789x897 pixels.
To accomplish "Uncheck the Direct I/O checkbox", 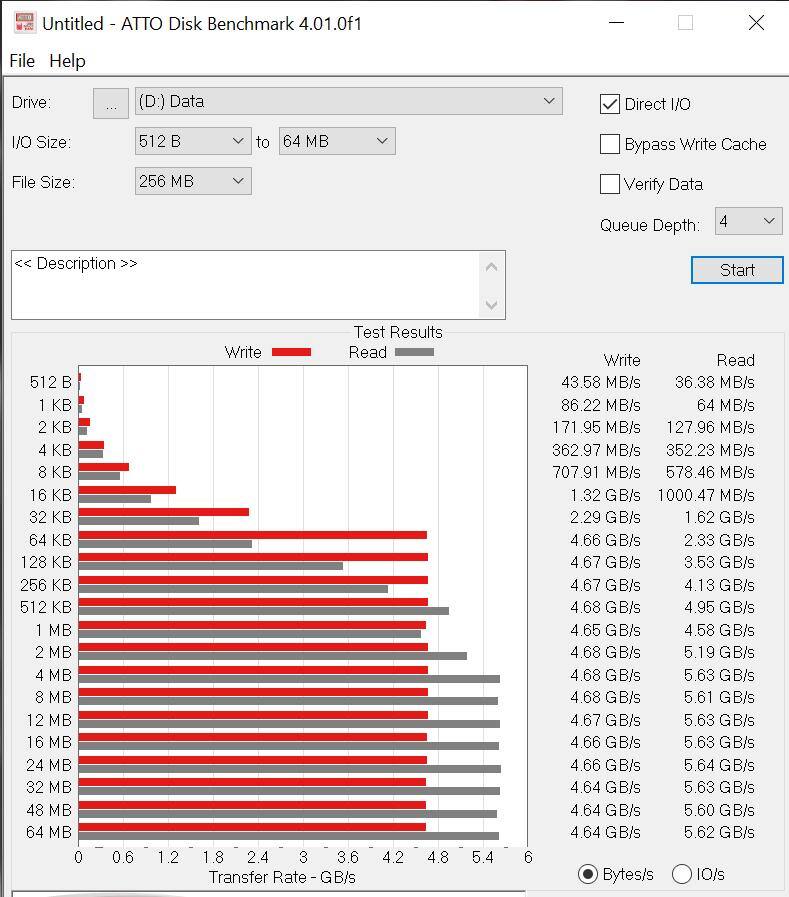I will pyautogui.click(x=610, y=104).
